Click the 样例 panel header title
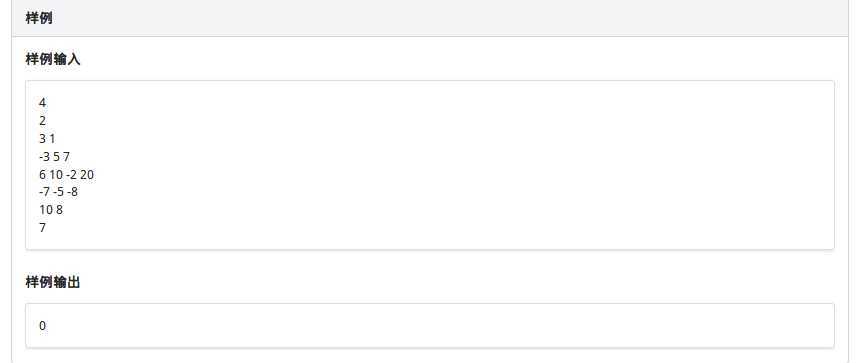Image resolution: width=860 pixels, height=363 pixels. (39, 18)
